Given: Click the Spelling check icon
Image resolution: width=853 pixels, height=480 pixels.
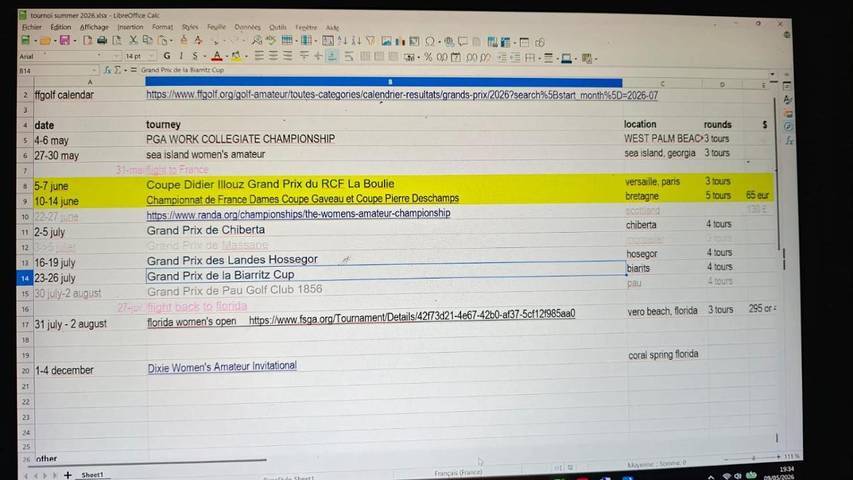Looking at the screenshot, I should tap(271, 41).
